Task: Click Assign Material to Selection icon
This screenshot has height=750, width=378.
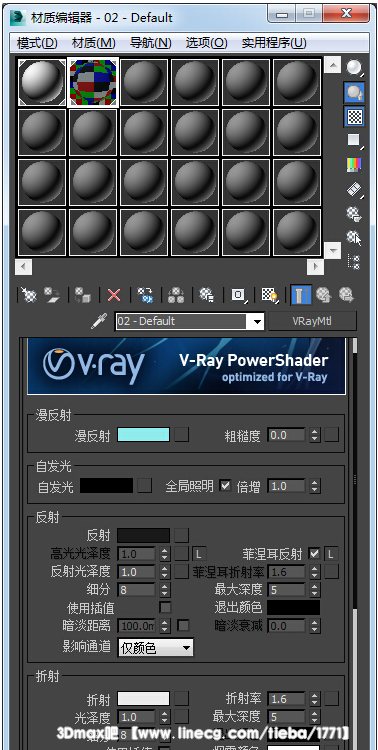Action: coord(84,295)
